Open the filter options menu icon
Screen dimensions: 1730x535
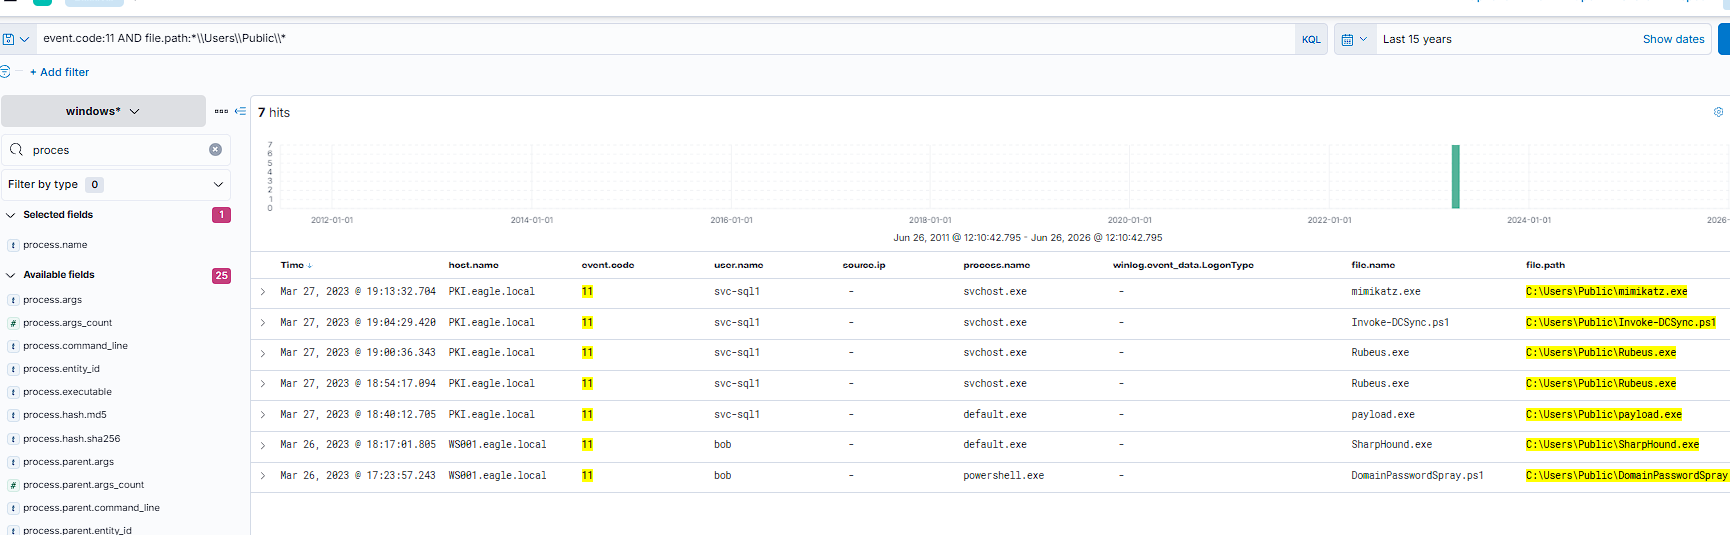click(x=5, y=72)
